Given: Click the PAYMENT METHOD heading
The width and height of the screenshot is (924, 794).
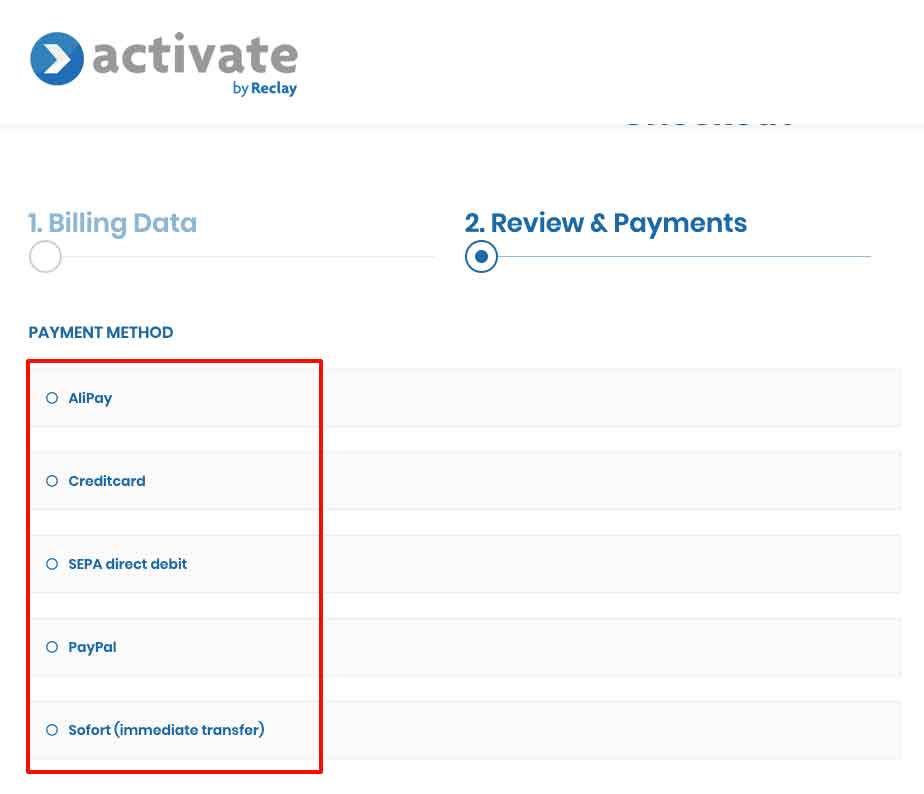Looking at the screenshot, I should [101, 332].
